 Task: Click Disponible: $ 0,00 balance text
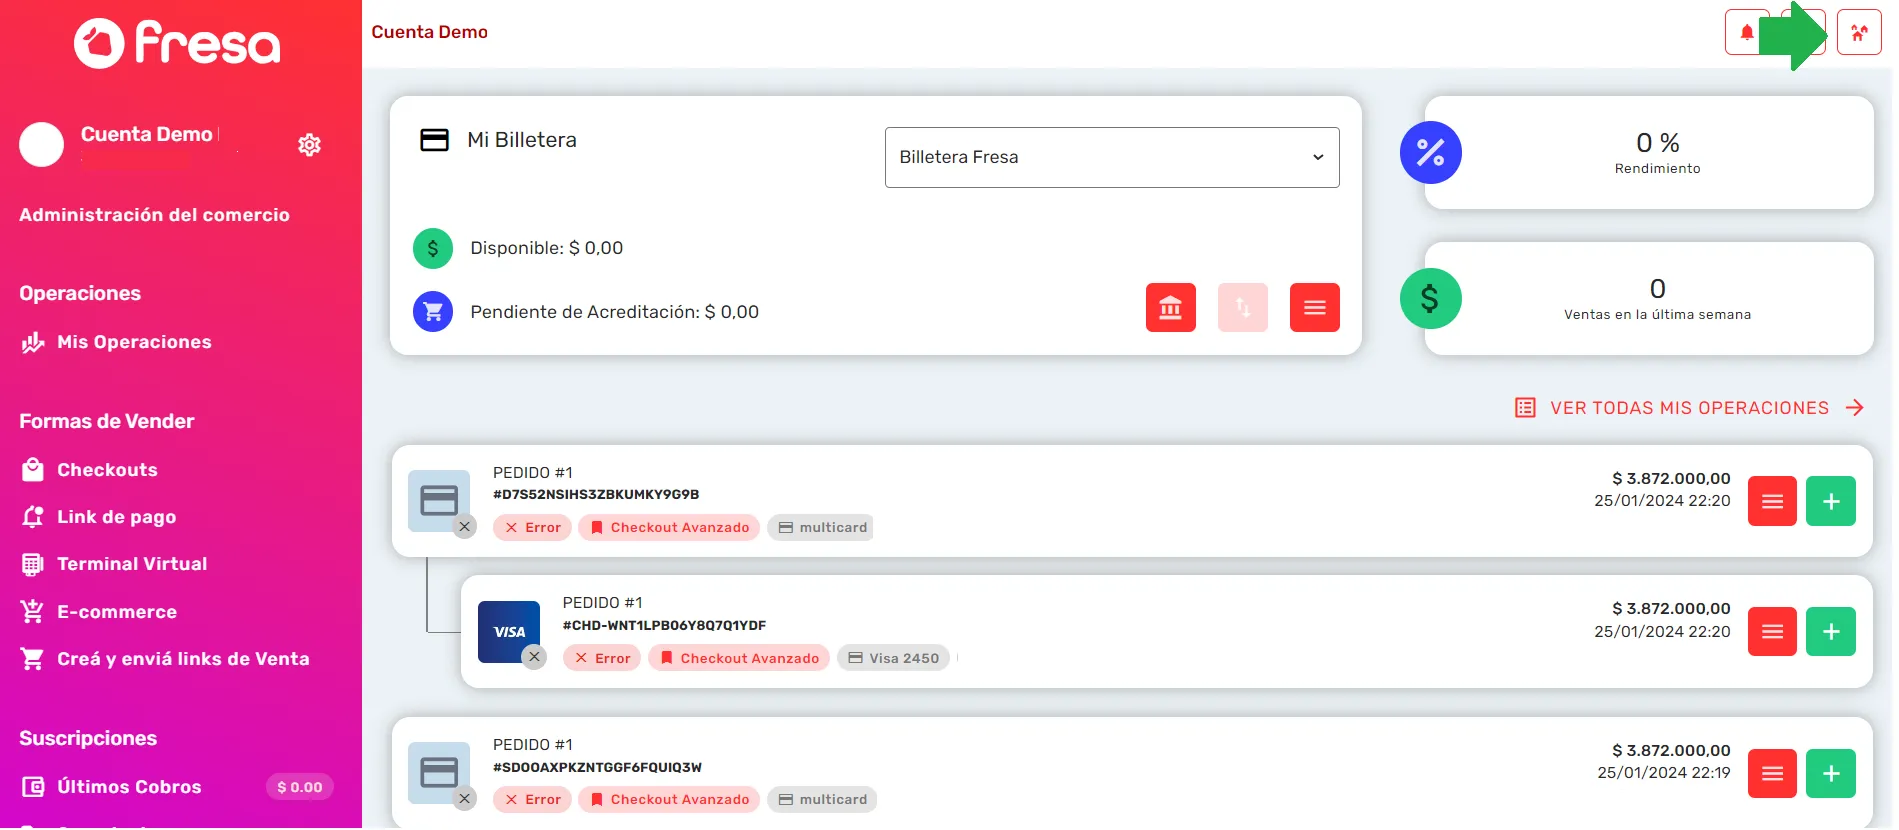tap(547, 248)
